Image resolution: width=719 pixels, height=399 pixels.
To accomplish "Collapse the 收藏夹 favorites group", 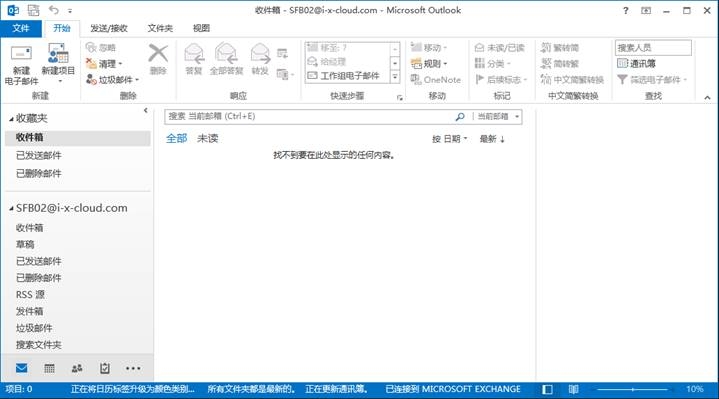I will [11, 119].
